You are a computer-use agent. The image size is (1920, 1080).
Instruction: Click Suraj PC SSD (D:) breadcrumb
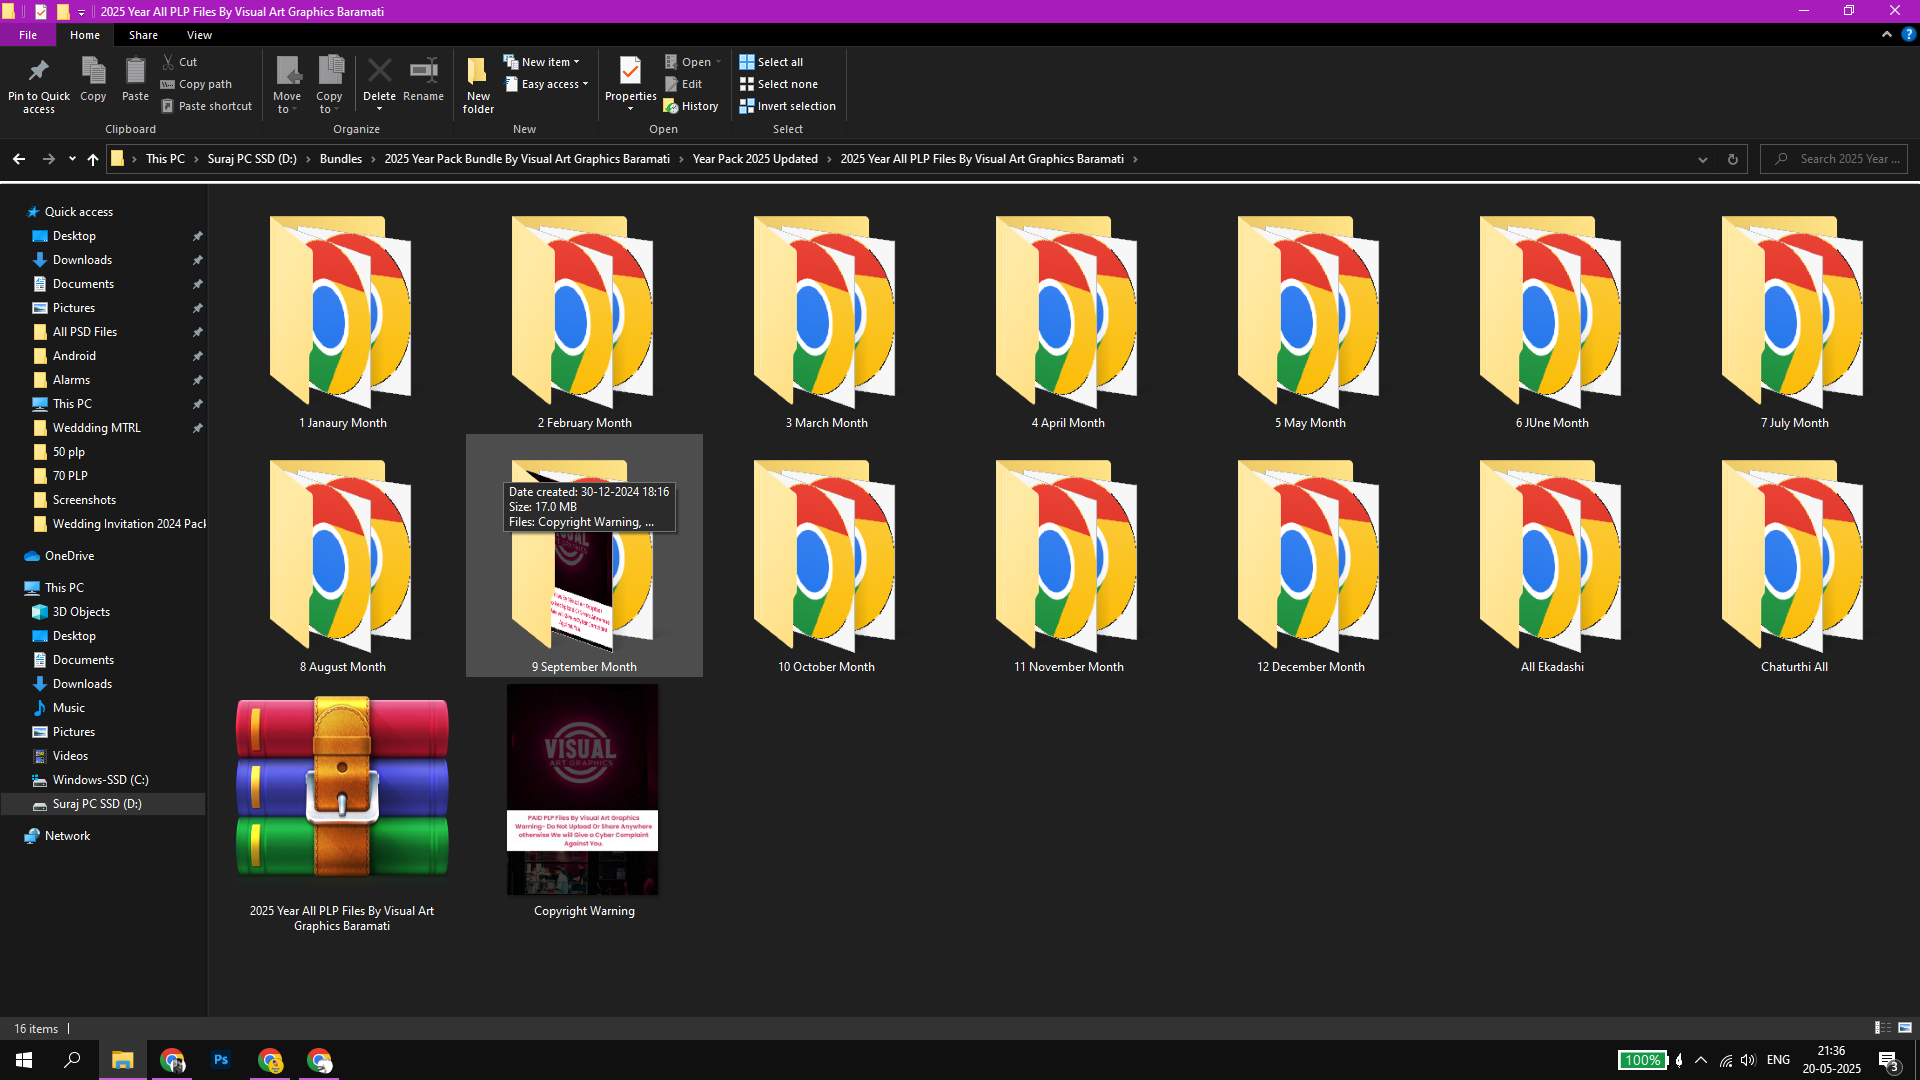[x=252, y=159]
